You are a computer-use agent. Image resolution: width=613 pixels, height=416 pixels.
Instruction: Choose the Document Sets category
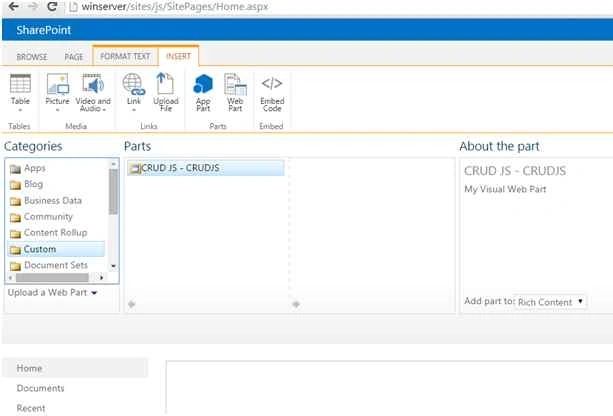56,265
